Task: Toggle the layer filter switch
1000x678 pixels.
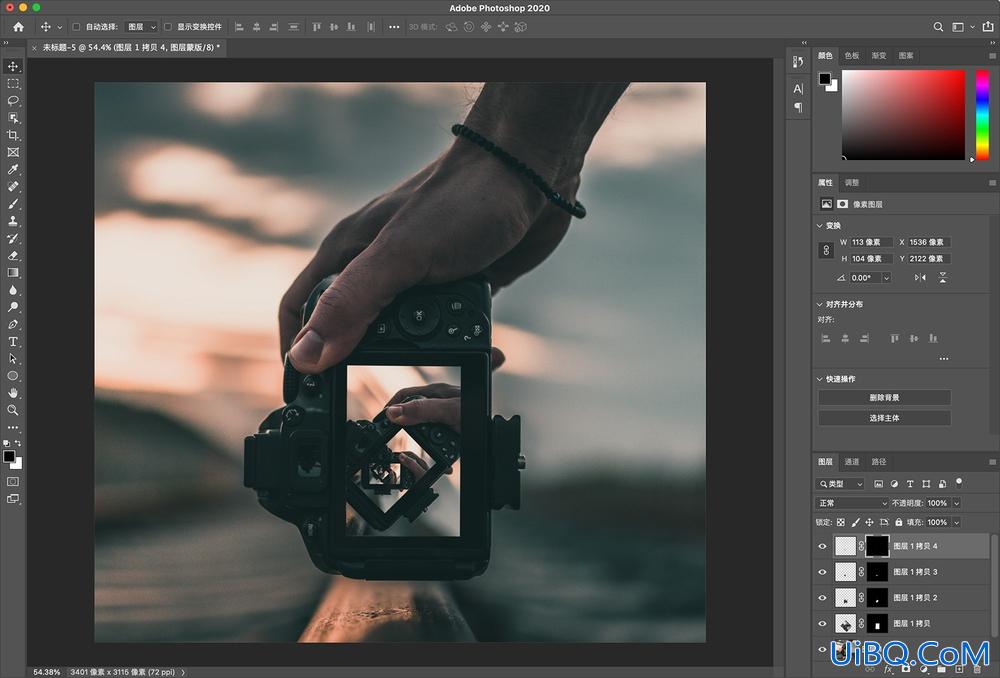Action: 959,483
